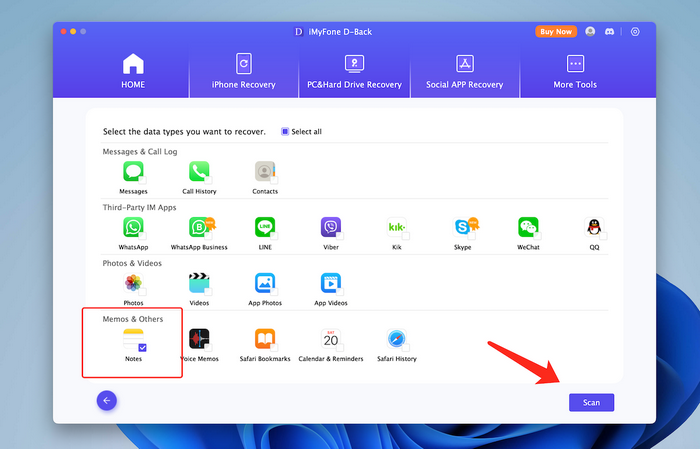The width and height of the screenshot is (700, 449).
Task: Switch to the HOME tab
Action: [133, 71]
